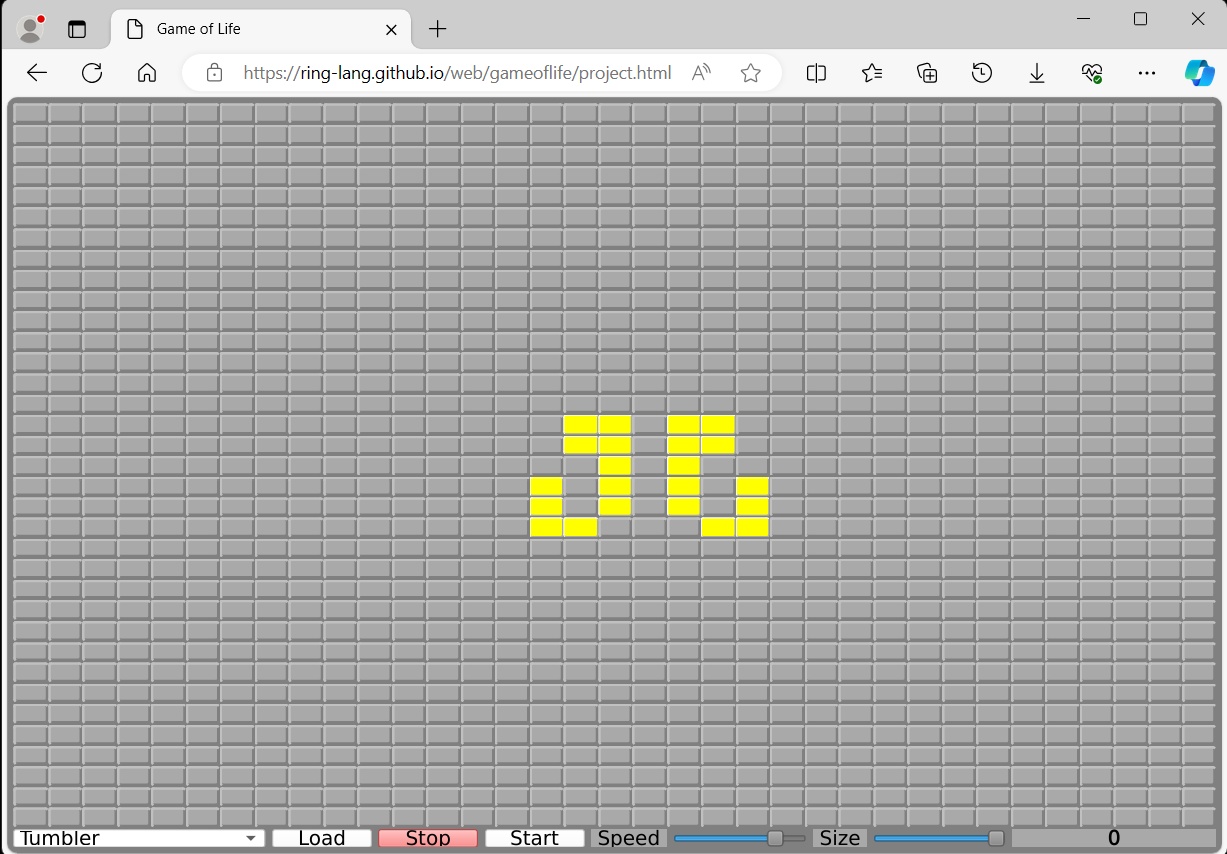
Task: Click the address bar URL
Action: tap(457, 73)
